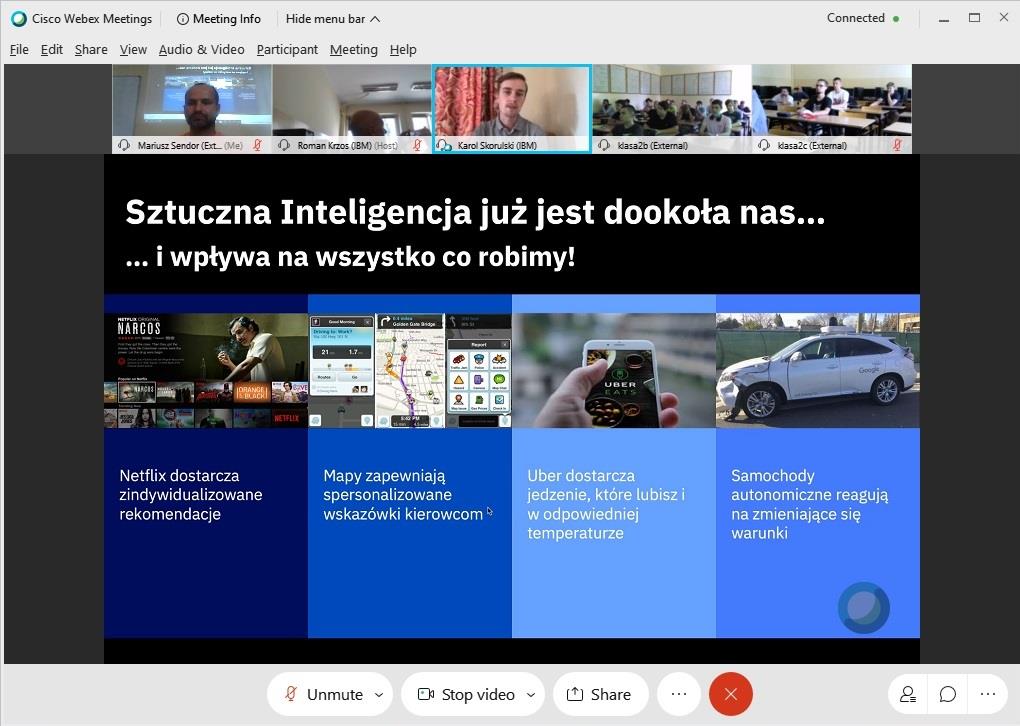Open Meeting Info panel
This screenshot has width=1020, height=726.
click(219, 19)
